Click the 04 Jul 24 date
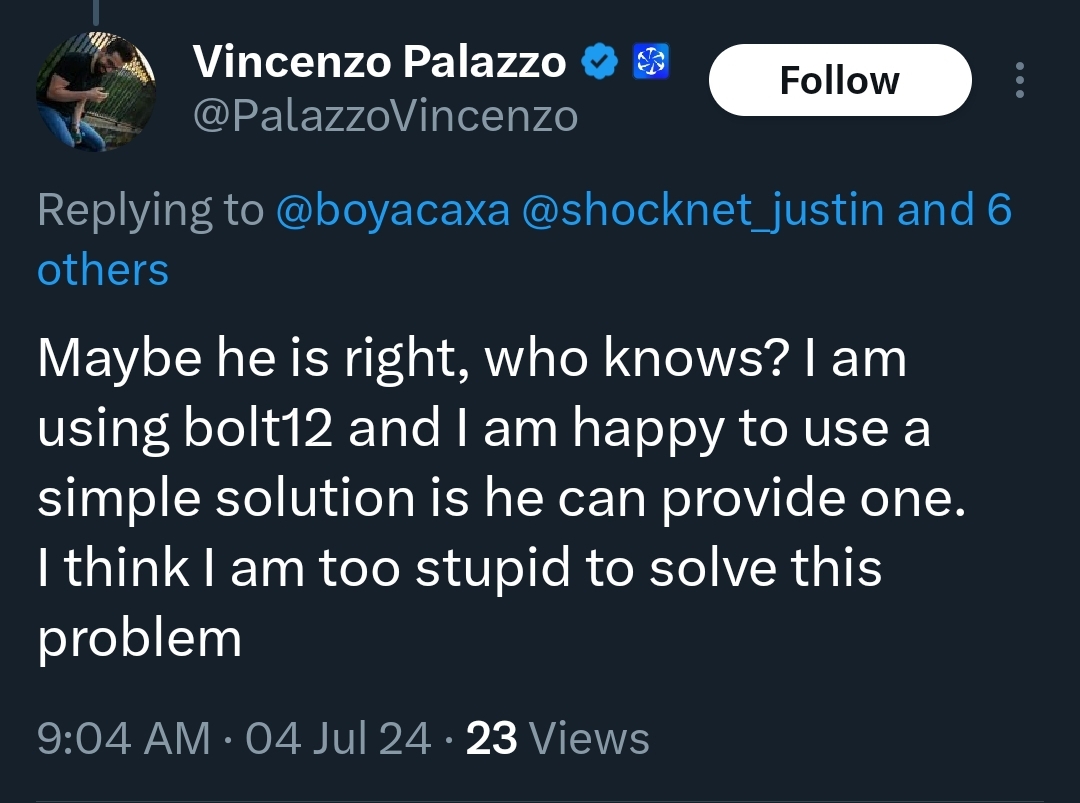 pos(338,739)
